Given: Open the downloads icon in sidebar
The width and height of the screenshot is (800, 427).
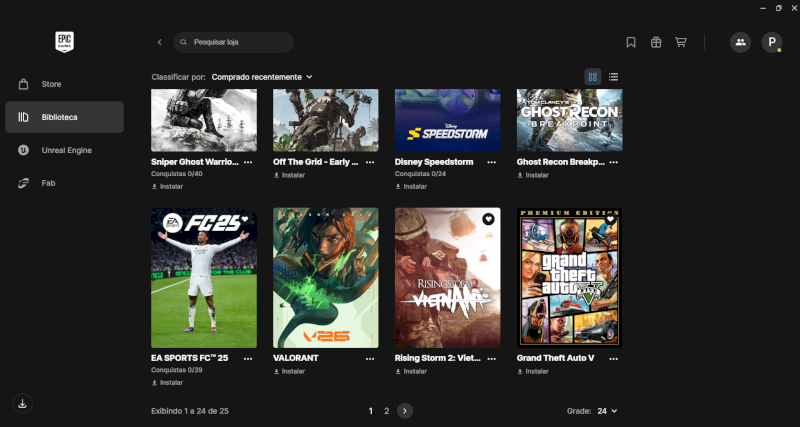Looking at the screenshot, I should pos(22,404).
